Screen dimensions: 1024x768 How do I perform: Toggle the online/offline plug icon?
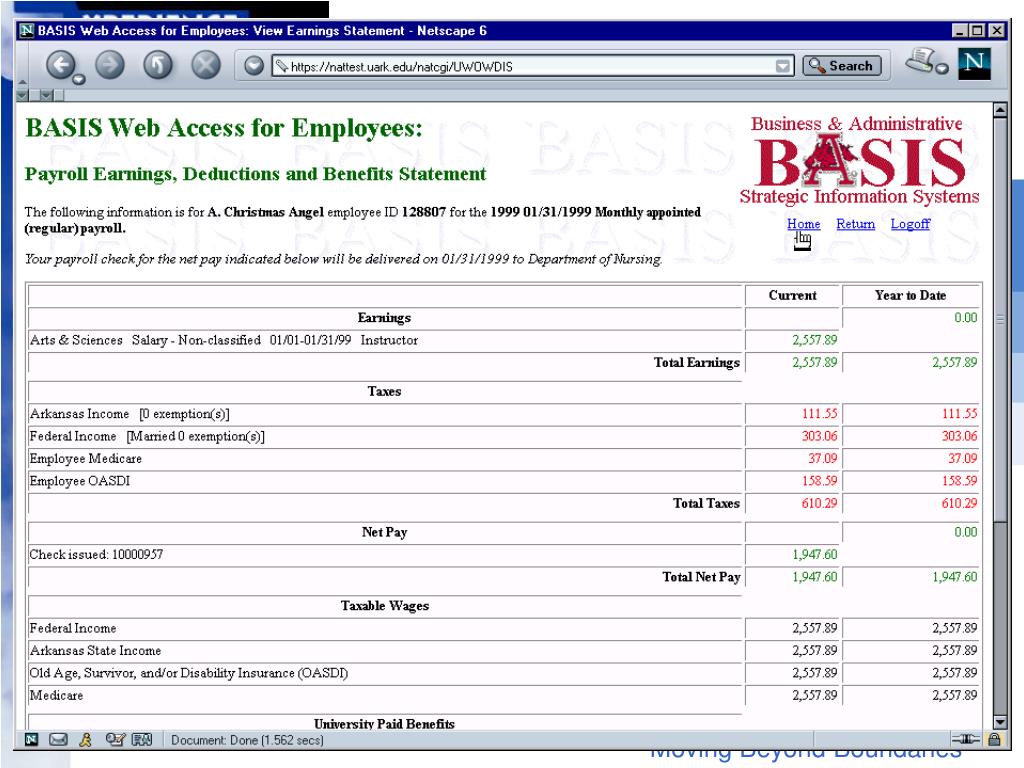point(965,739)
